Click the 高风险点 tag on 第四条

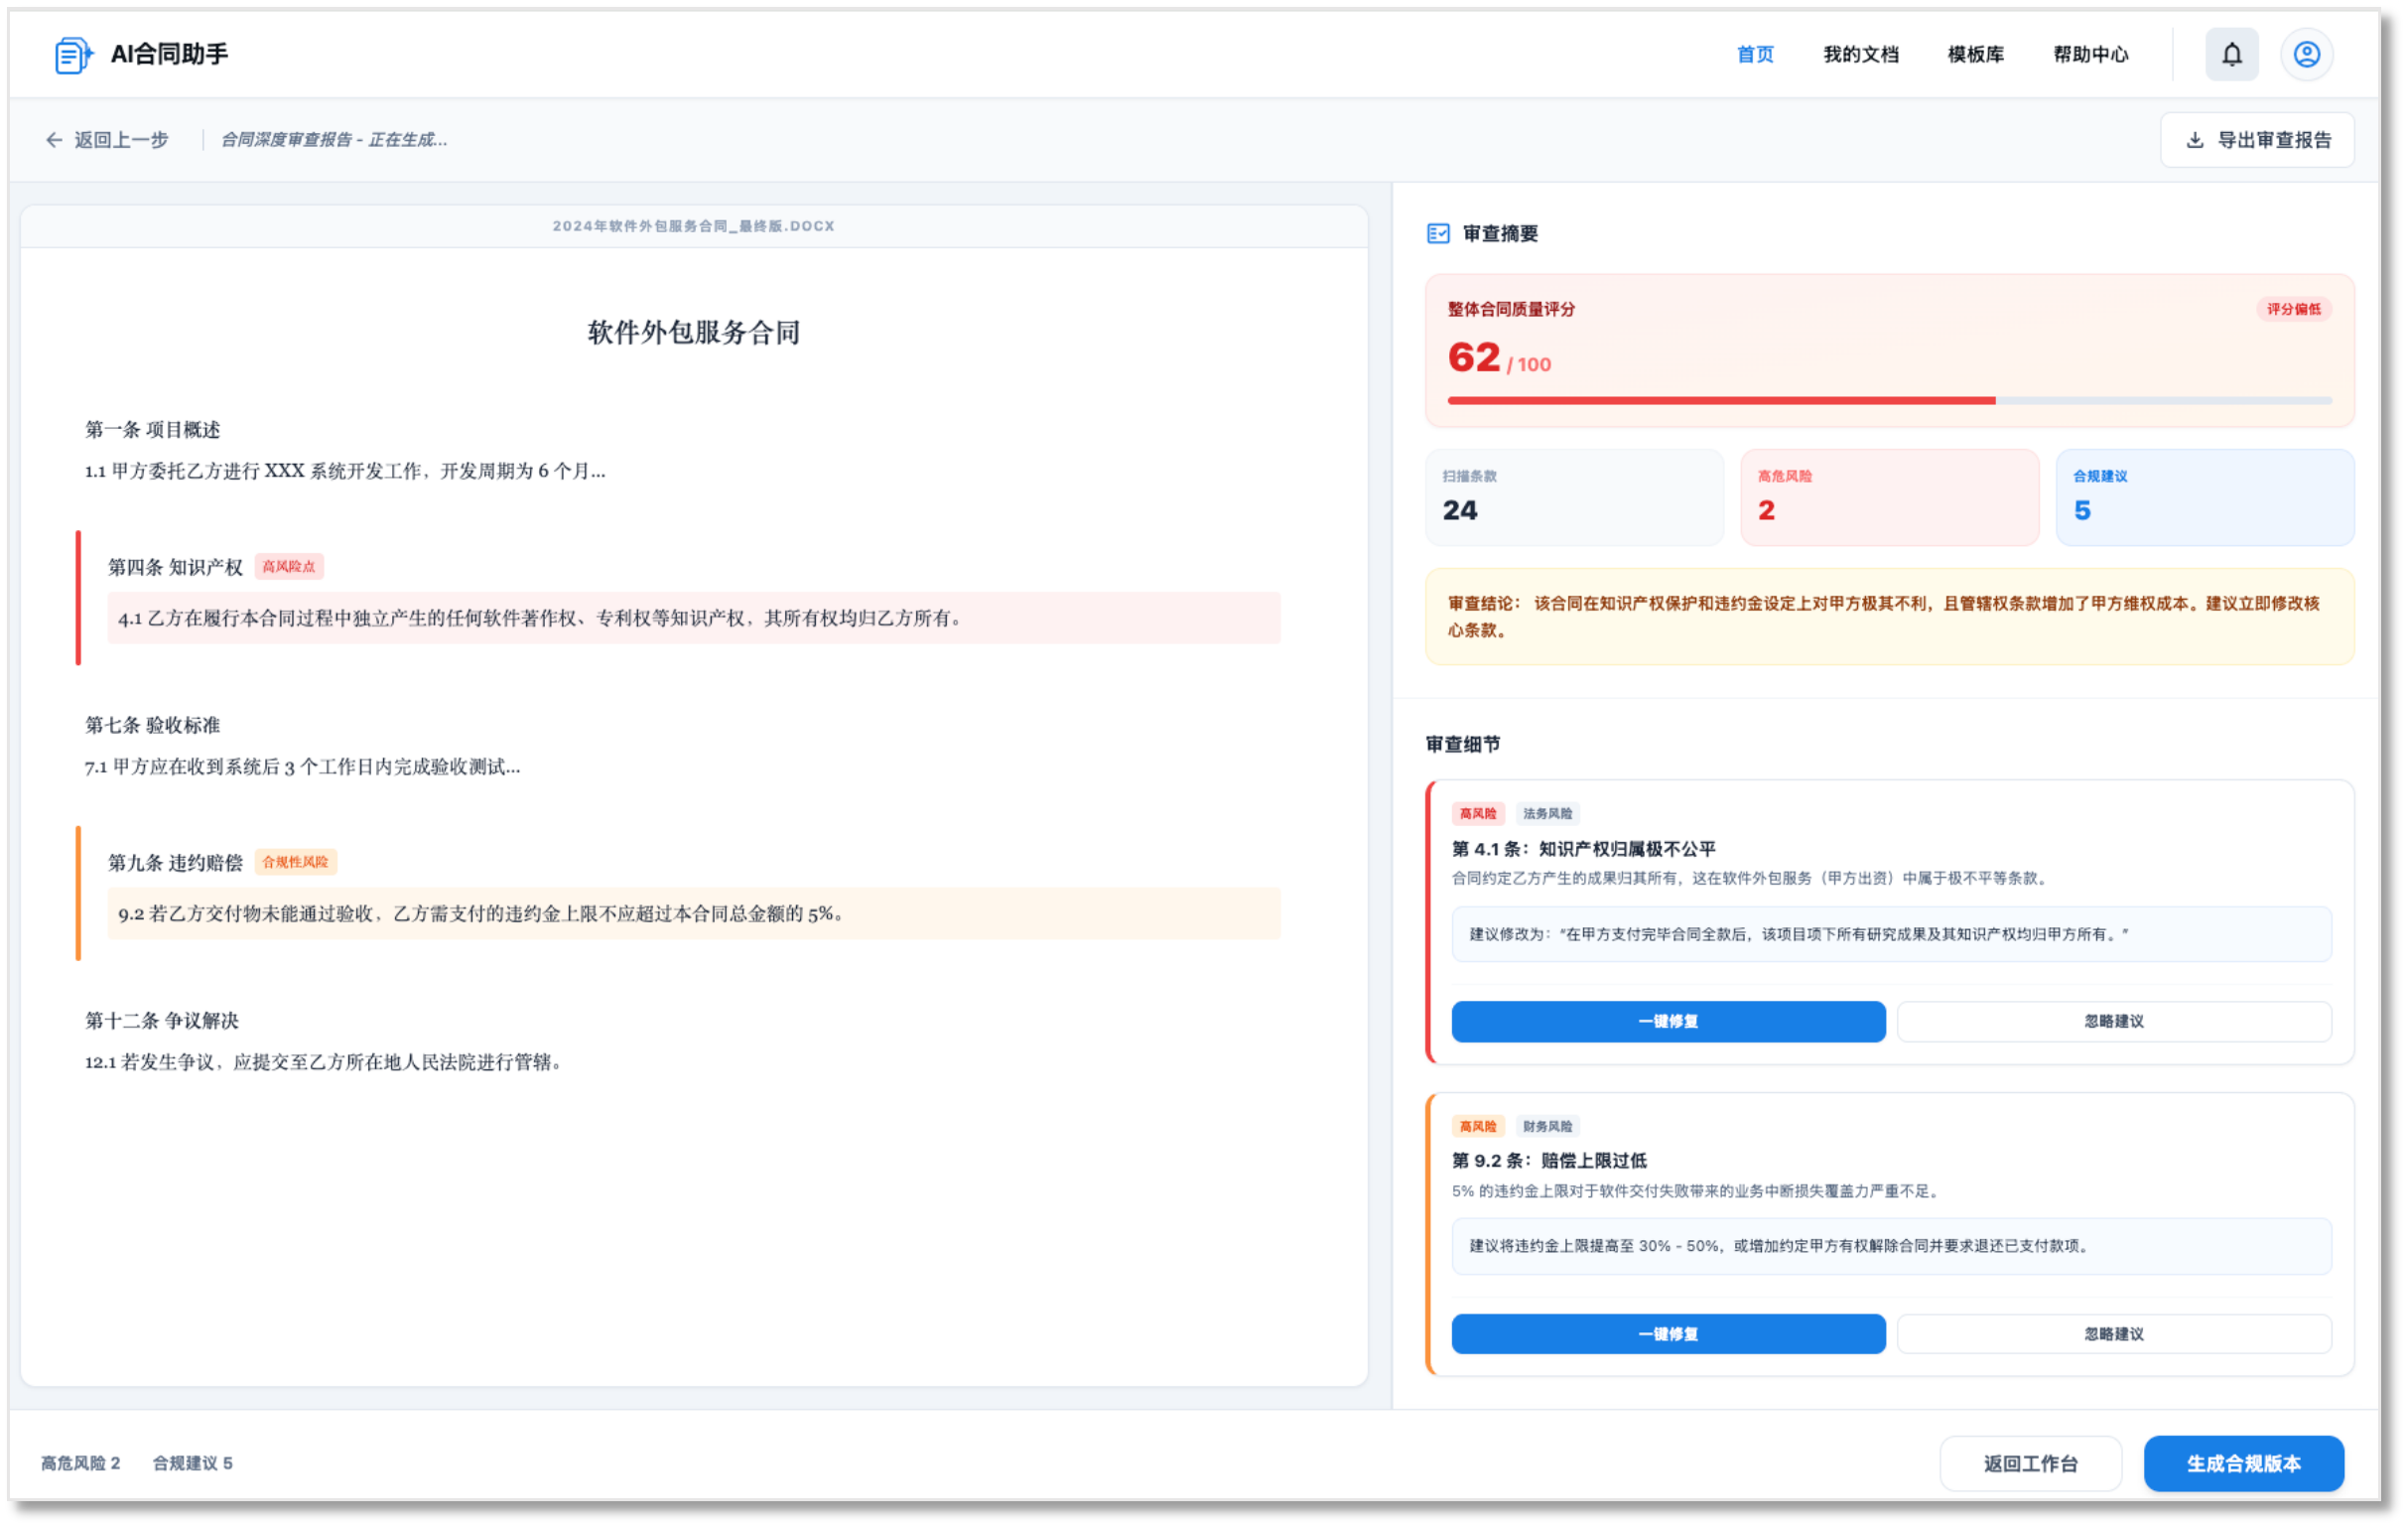click(288, 567)
